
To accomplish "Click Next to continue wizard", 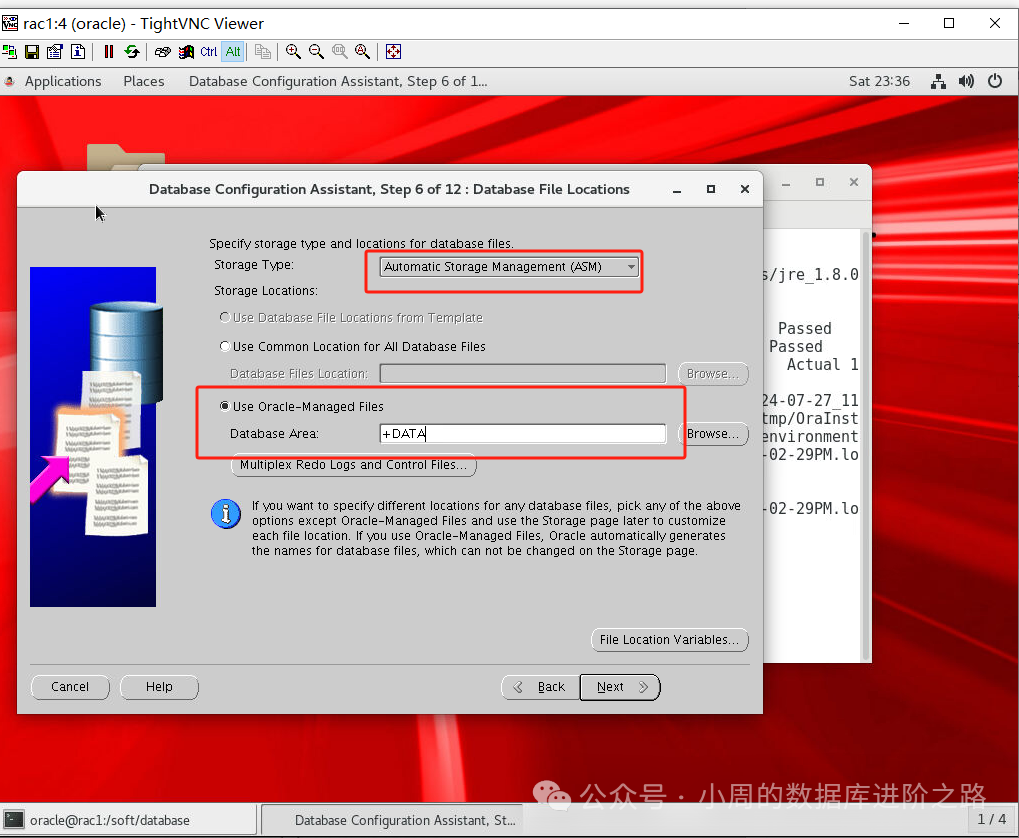I will (x=620, y=687).
